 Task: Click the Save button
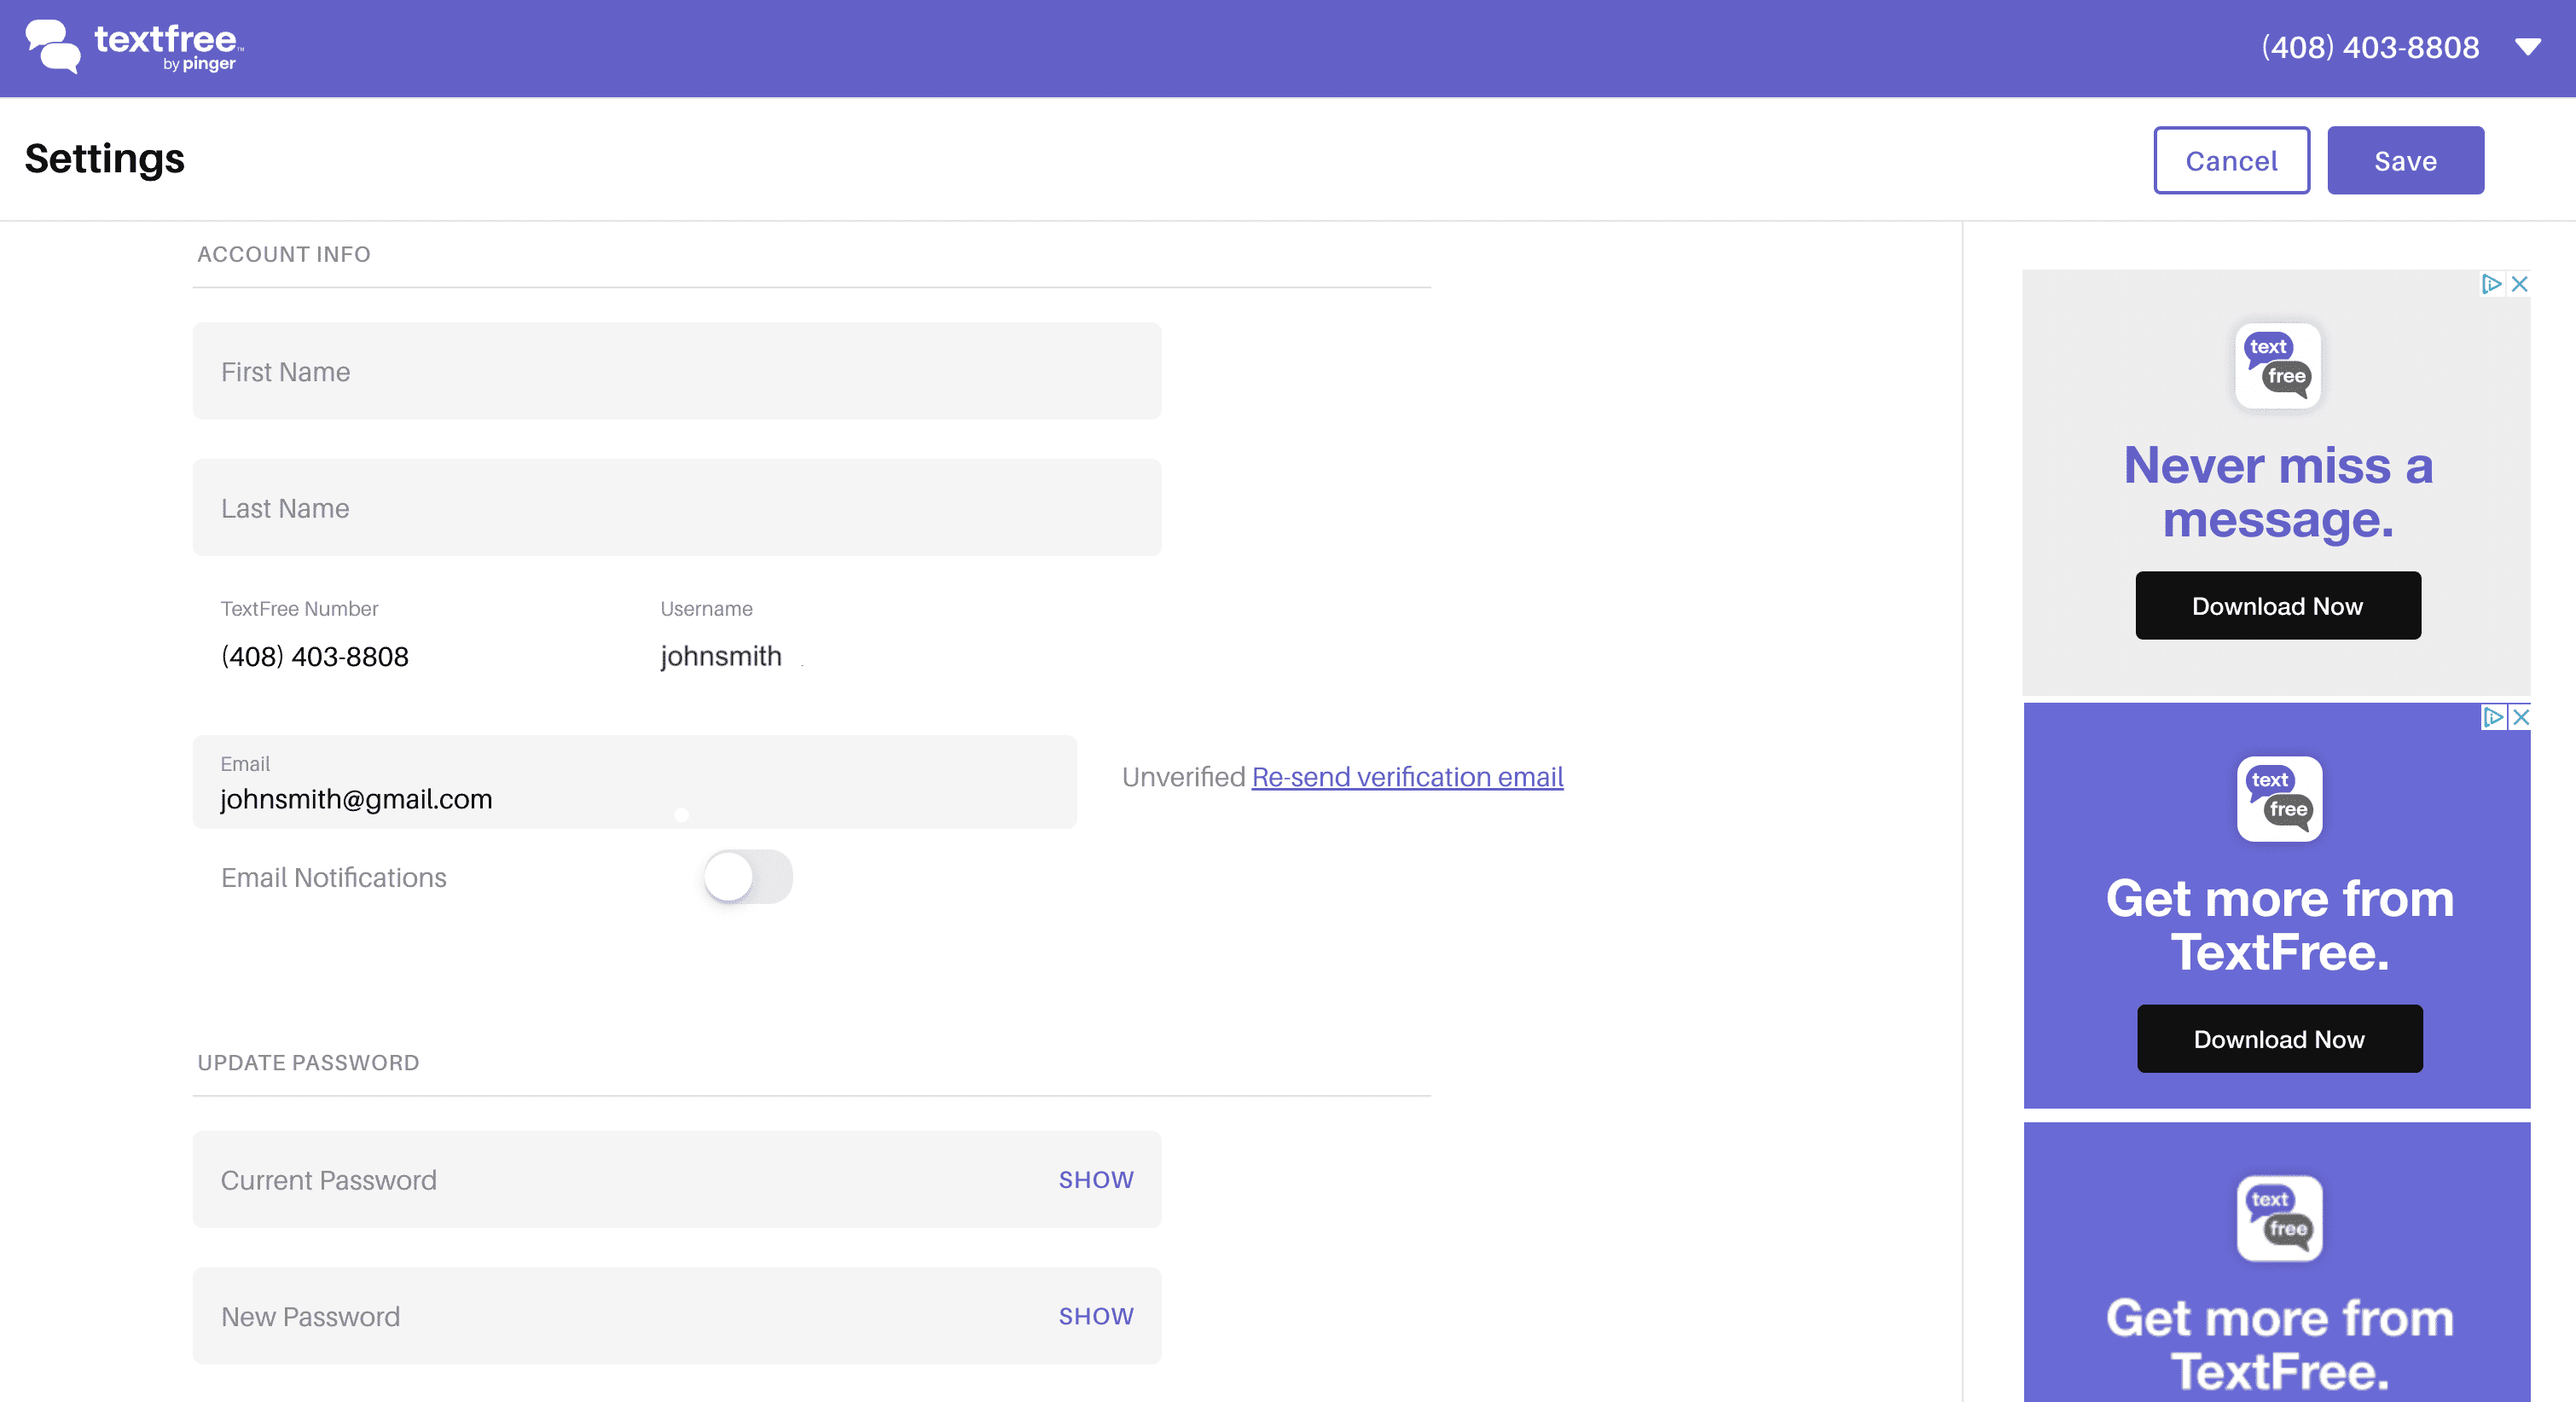(x=2405, y=160)
